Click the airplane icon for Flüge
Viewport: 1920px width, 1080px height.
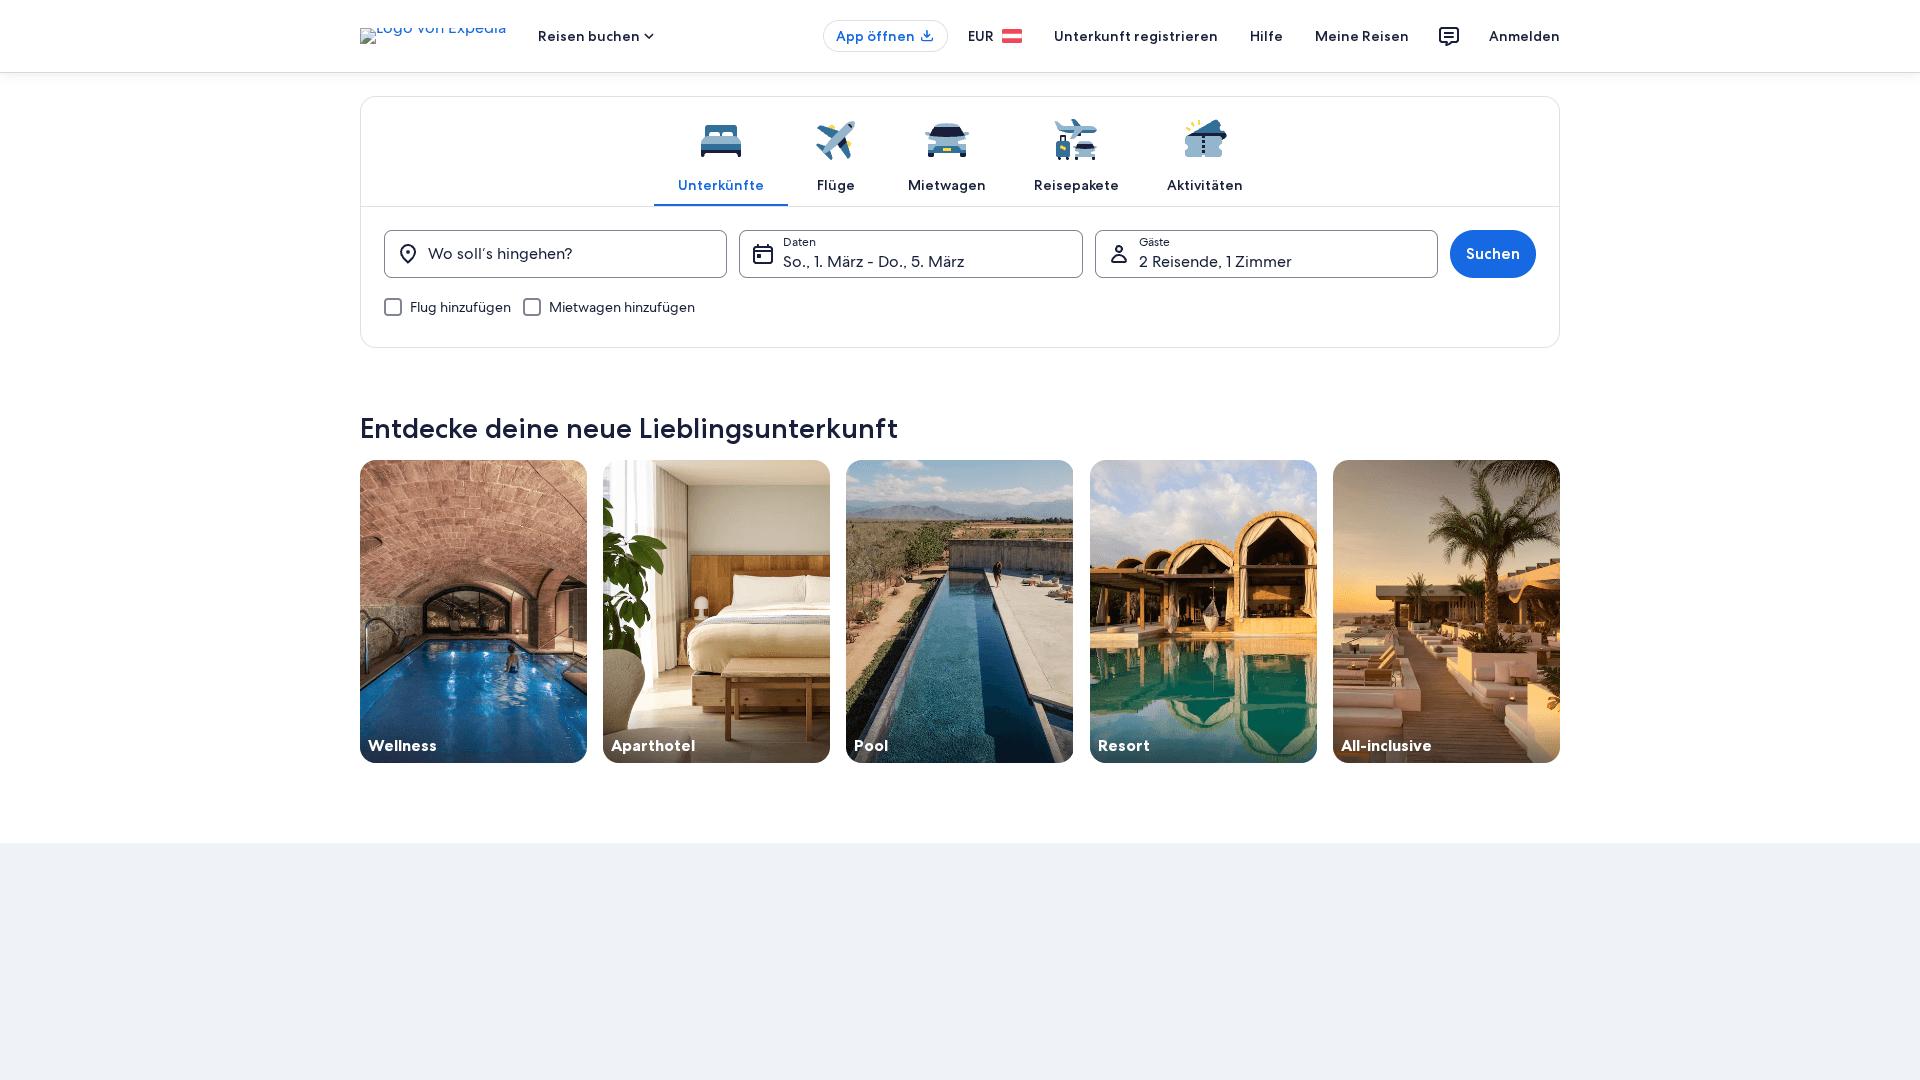click(835, 140)
